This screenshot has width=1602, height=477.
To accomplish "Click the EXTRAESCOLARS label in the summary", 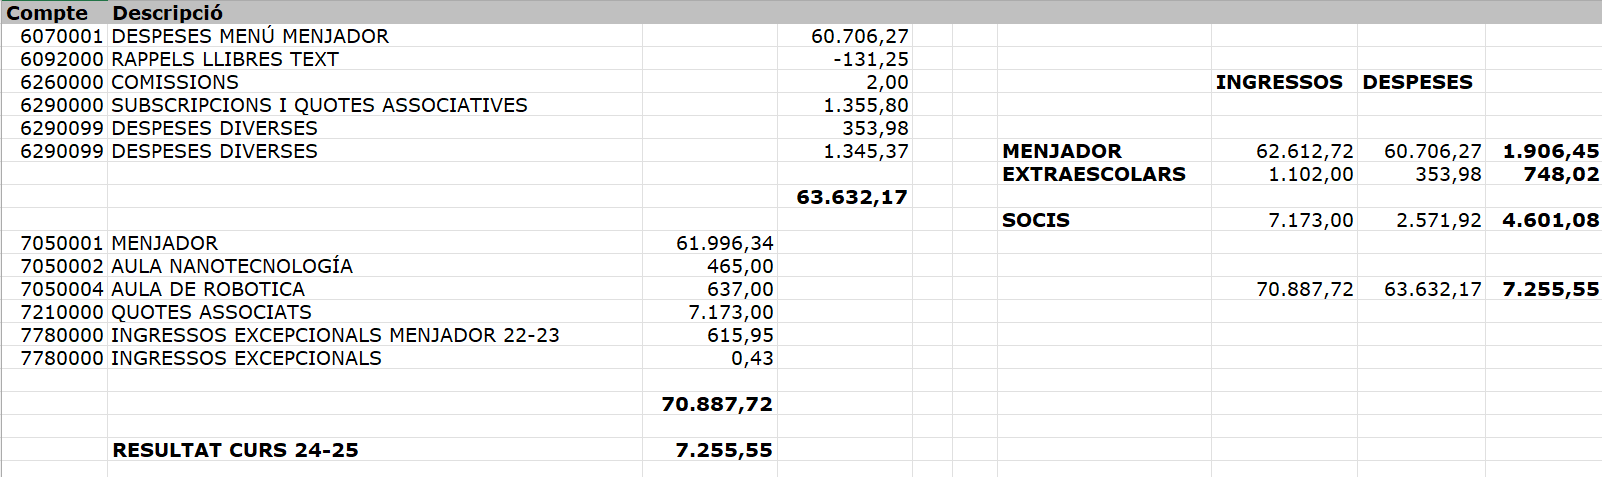I will pyautogui.click(x=1093, y=174).
